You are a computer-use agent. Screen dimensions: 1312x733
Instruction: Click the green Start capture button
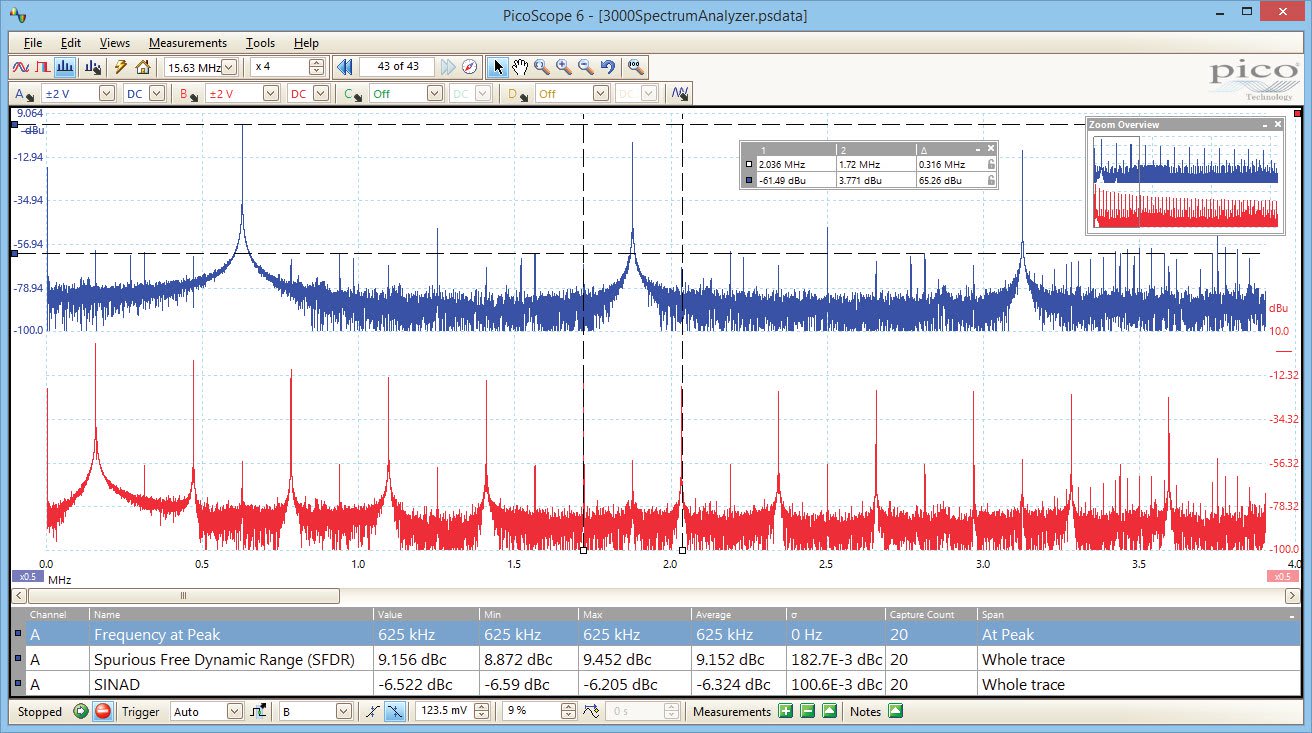pos(81,712)
